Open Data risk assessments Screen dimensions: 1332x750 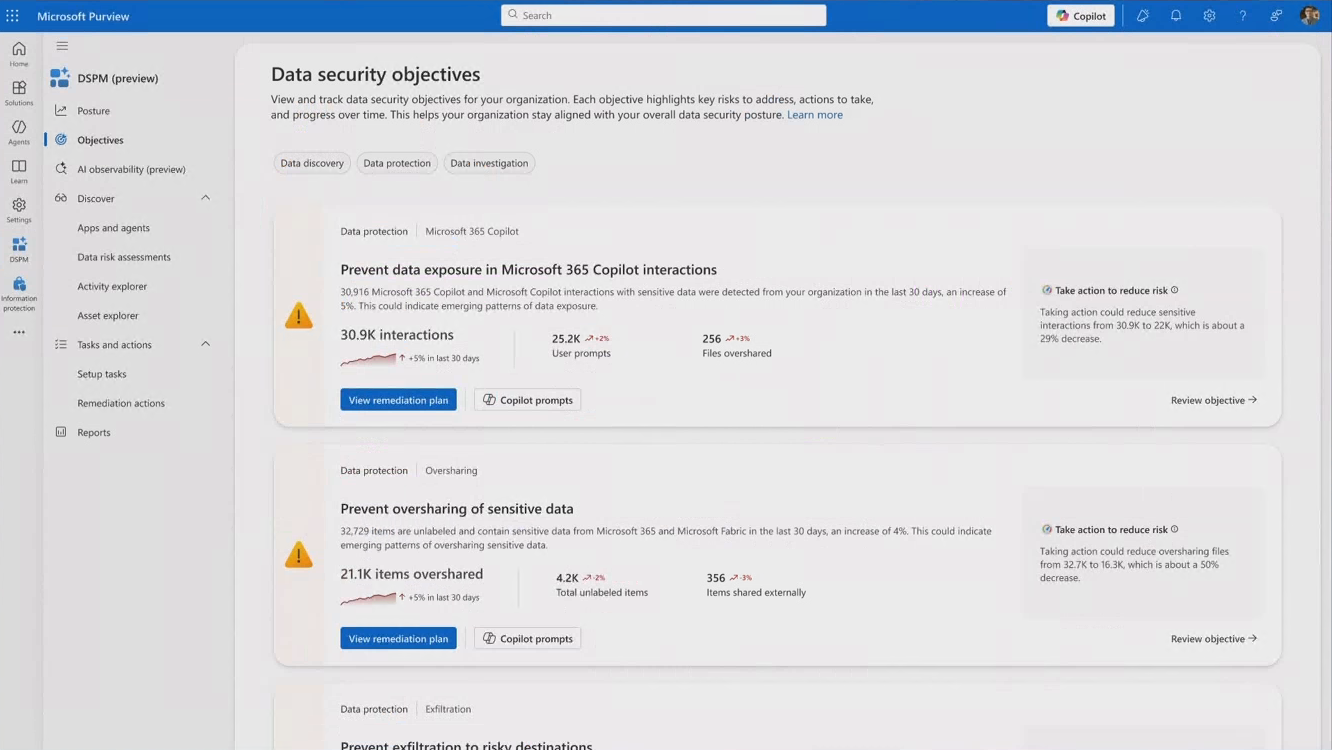click(x=124, y=257)
